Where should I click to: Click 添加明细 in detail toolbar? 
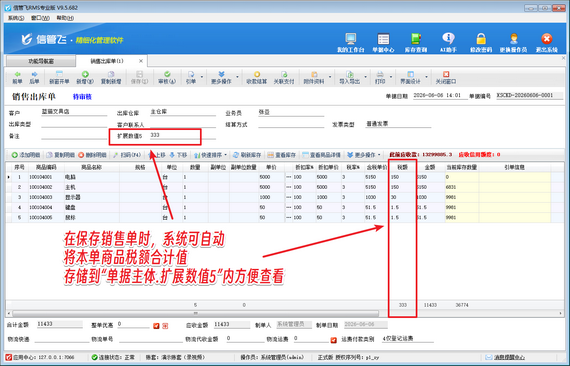coord(26,155)
